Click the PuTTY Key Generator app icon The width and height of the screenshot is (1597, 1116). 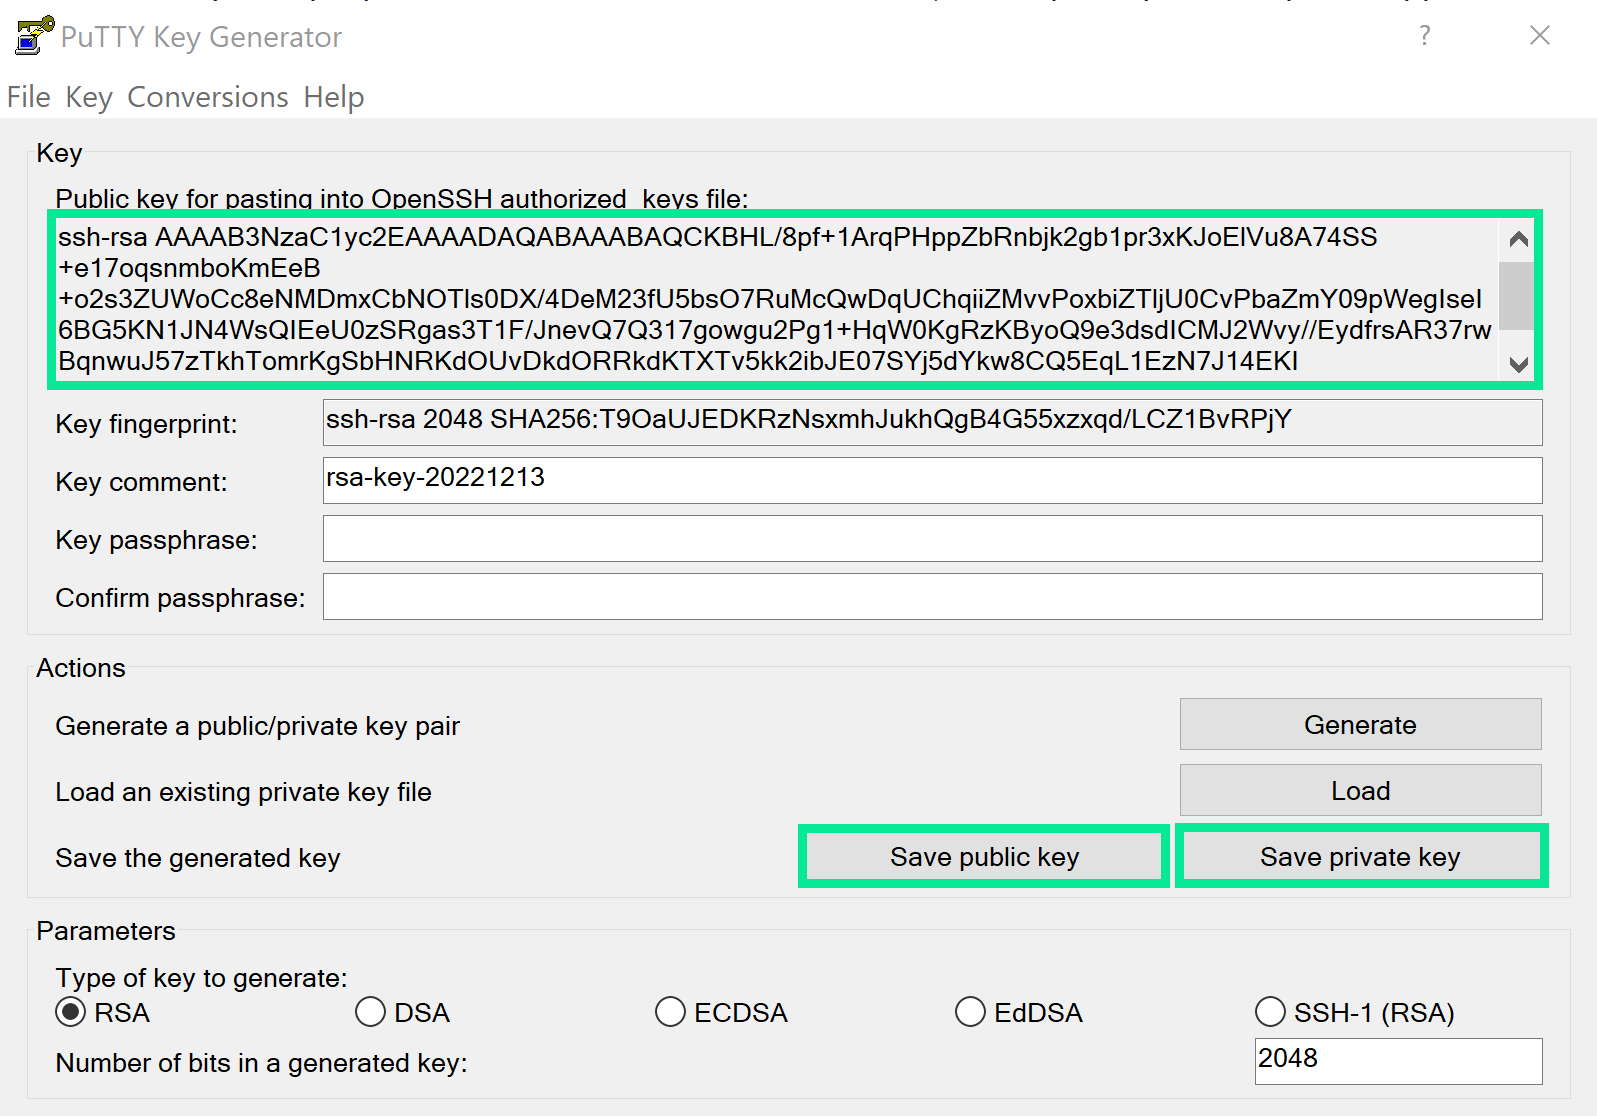(35, 35)
